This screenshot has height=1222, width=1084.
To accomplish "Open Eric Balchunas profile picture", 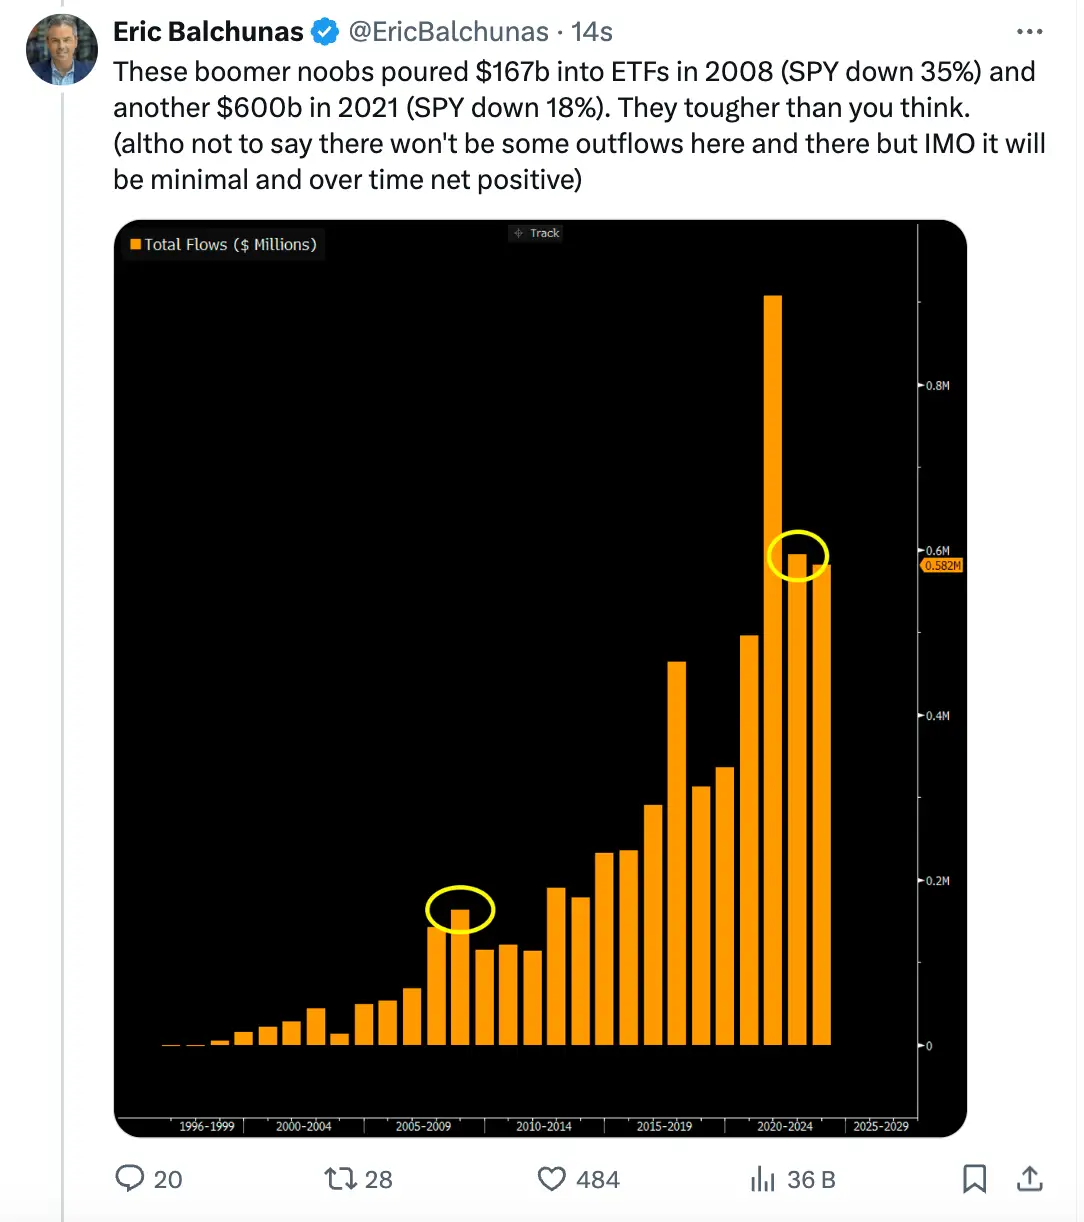I will (62, 50).
